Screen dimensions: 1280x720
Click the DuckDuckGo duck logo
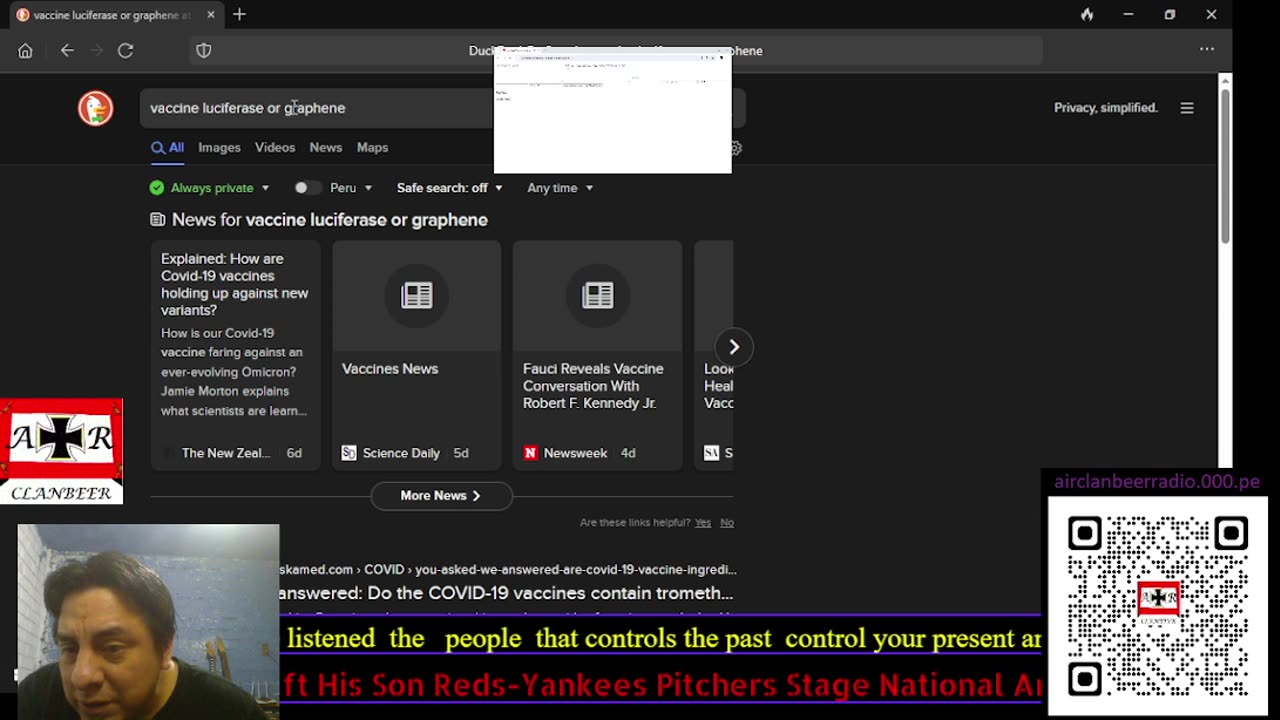tap(96, 108)
